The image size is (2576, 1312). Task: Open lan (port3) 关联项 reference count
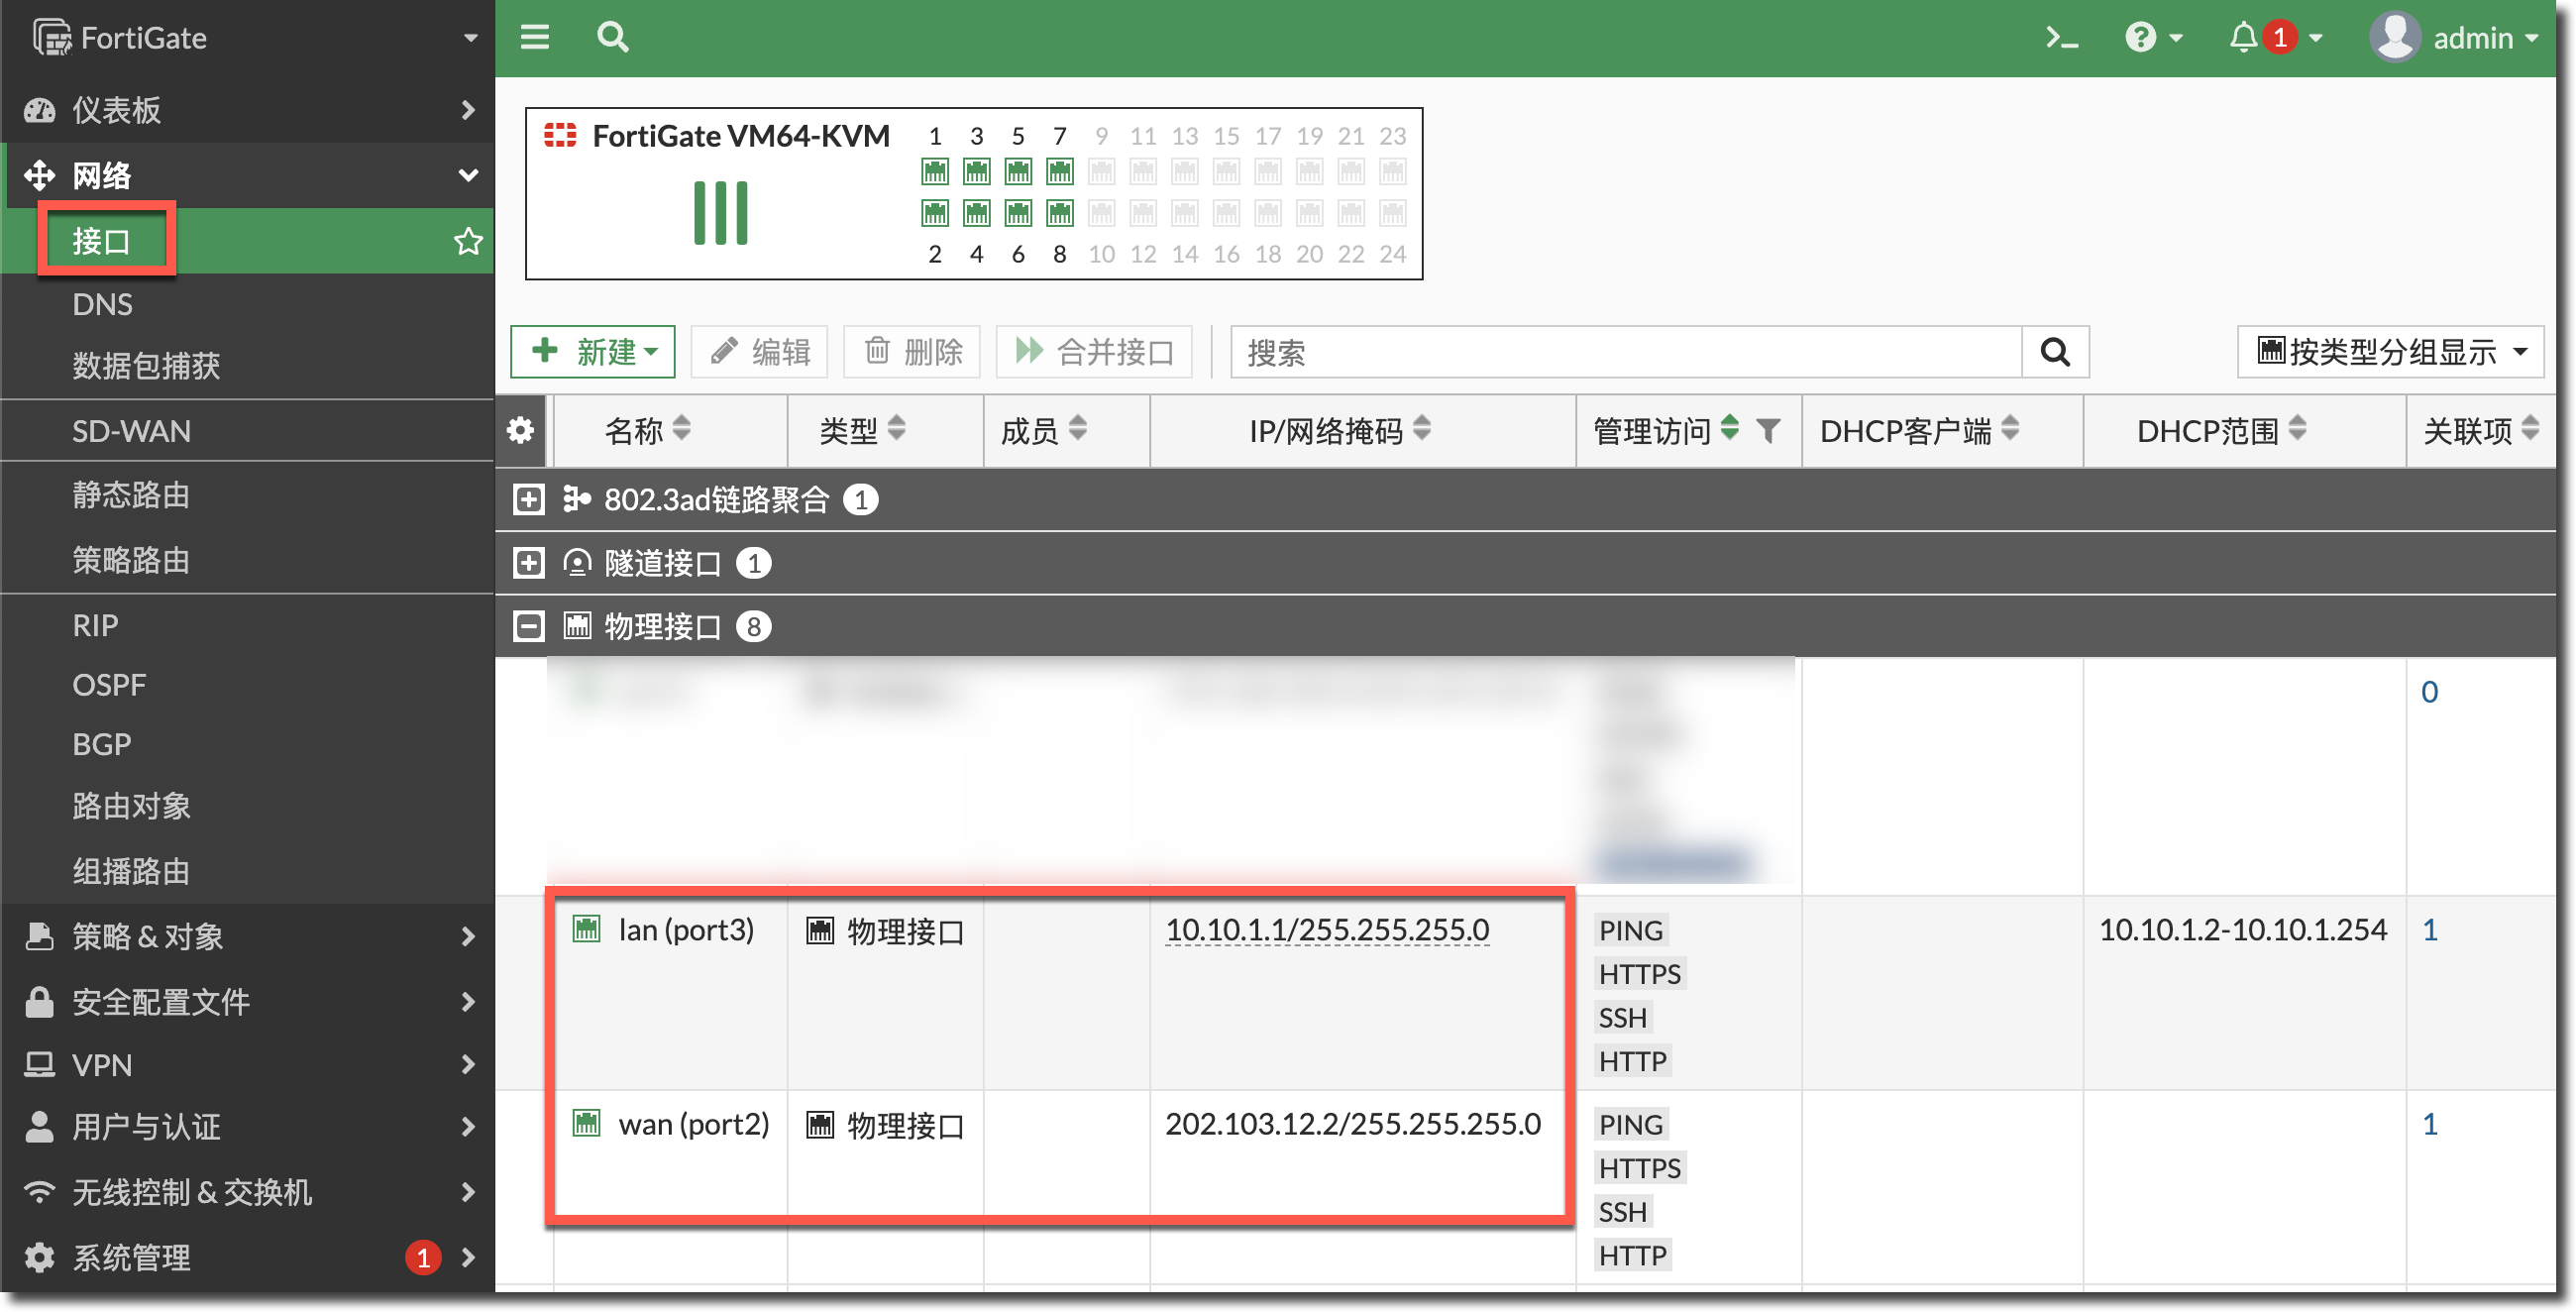click(x=2430, y=930)
